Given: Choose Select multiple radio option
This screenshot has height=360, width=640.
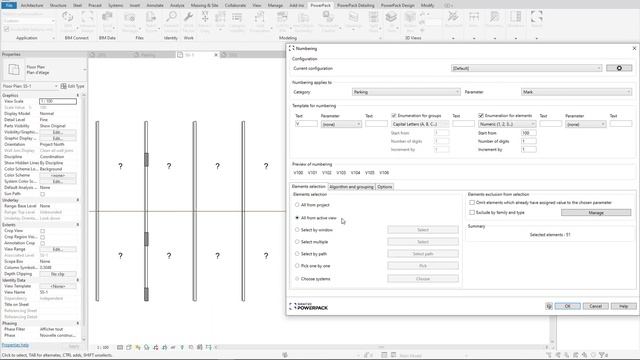Looking at the screenshot, I should pyautogui.click(x=297, y=242).
